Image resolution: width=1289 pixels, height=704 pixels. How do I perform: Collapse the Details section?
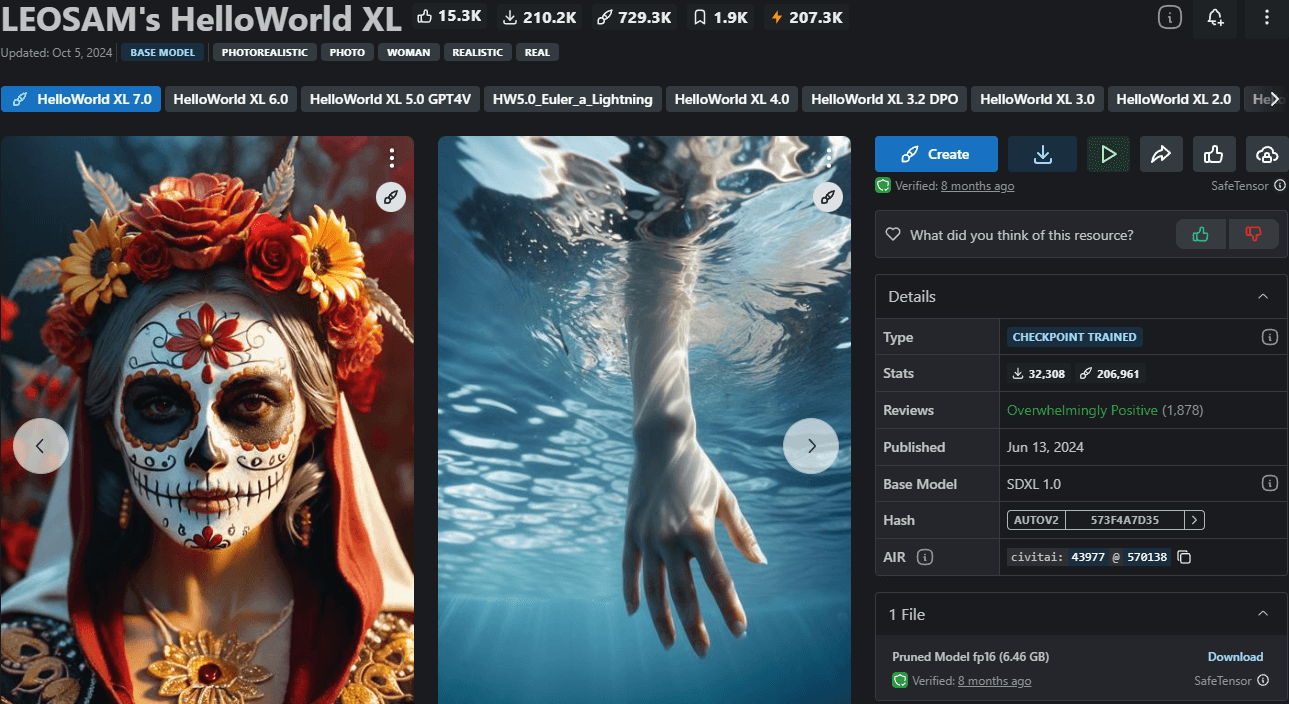(1263, 296)
